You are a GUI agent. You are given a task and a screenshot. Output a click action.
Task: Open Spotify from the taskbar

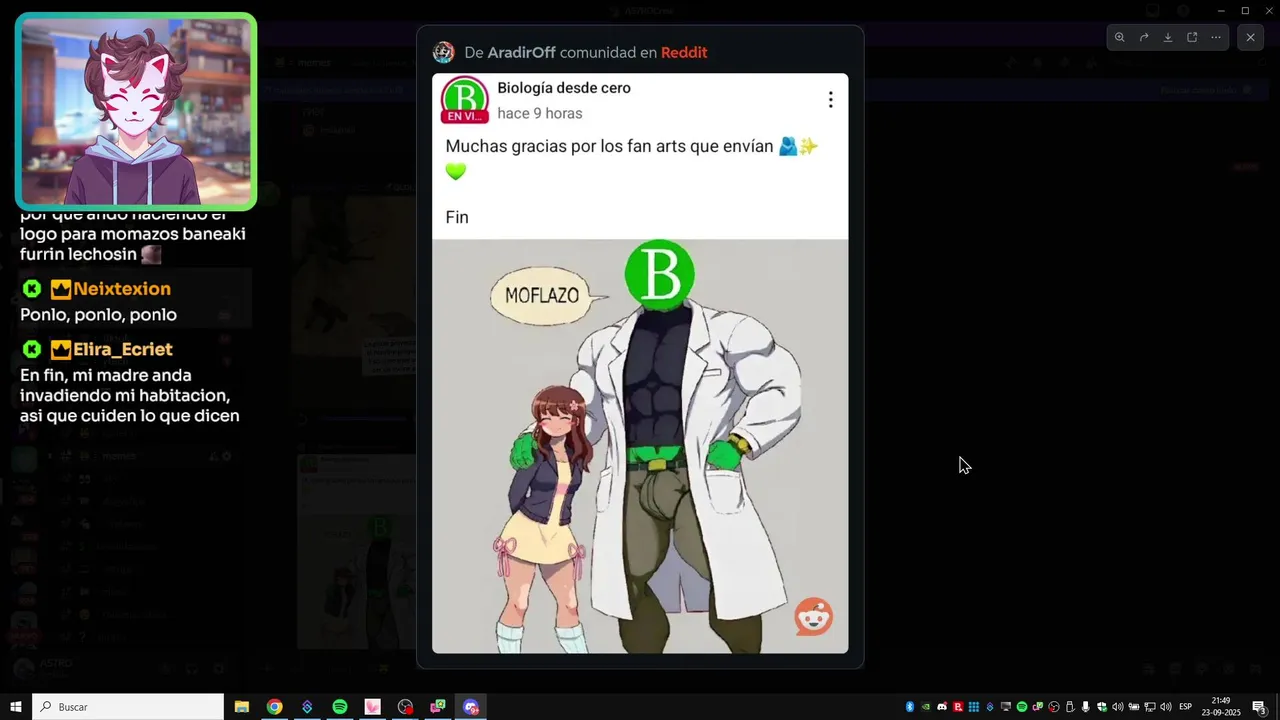coord(340,707)
